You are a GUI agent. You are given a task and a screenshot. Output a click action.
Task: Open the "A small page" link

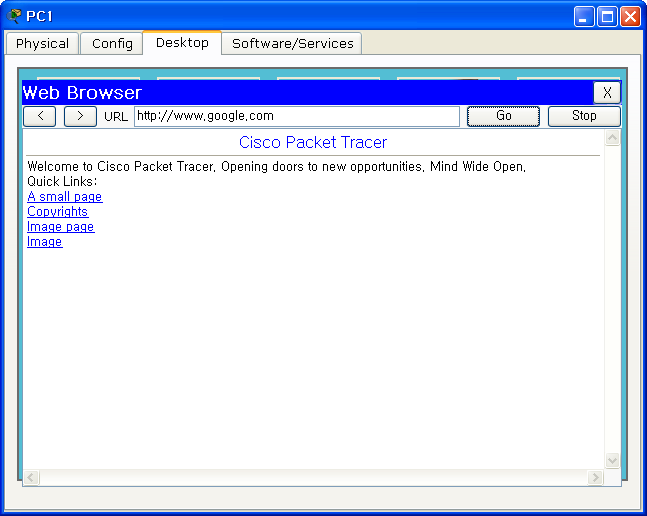pos(65,197)
